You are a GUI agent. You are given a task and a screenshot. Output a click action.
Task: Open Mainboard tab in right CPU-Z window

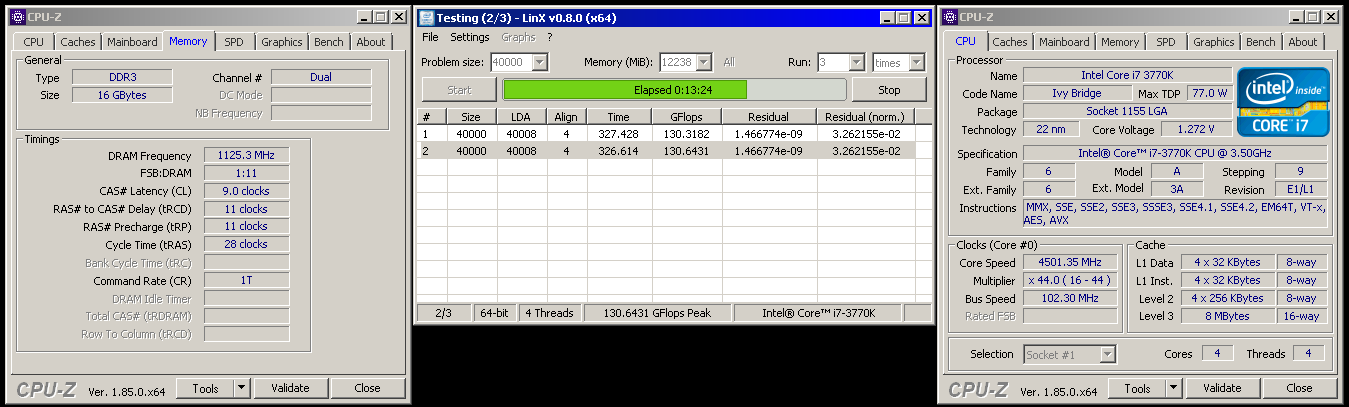pos(1065,42)
